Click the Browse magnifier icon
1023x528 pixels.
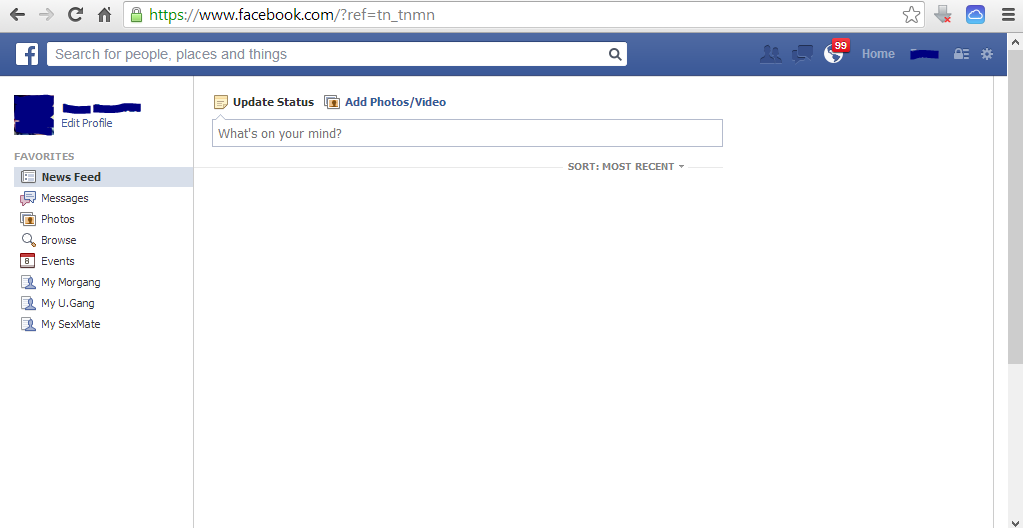pos(28,240)
